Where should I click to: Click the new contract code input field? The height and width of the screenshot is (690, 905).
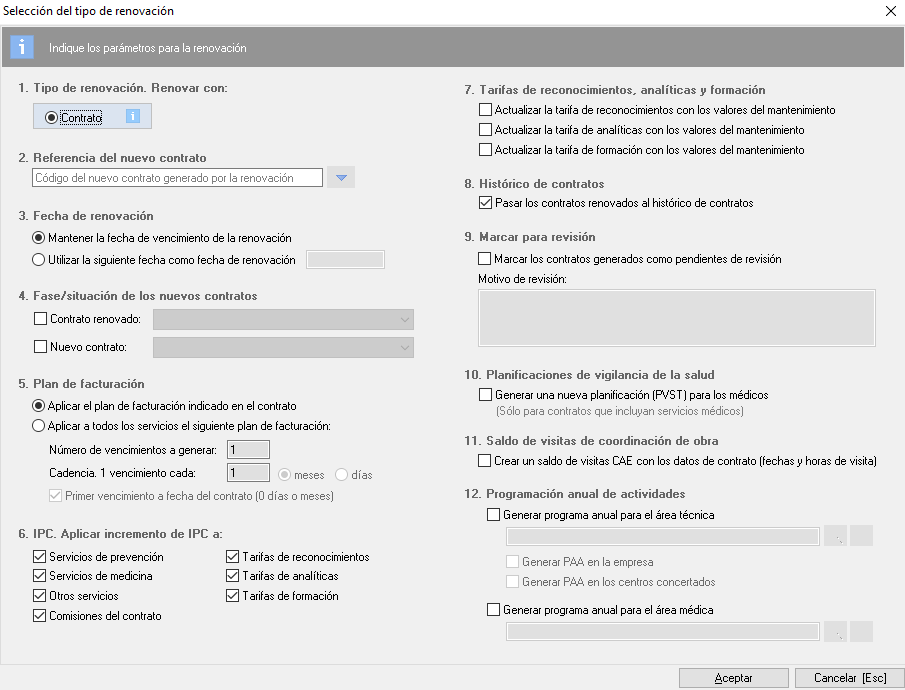(177, 178)
